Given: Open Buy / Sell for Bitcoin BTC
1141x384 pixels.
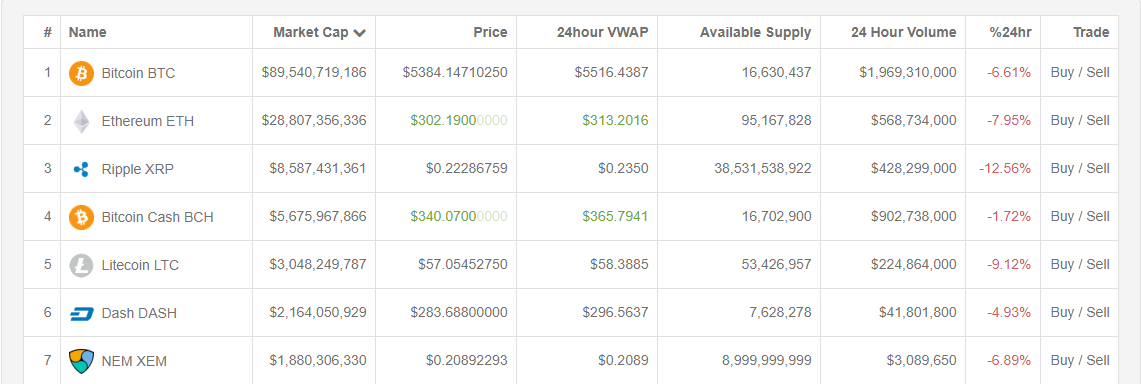Looking at the screenshot, I should pyautogui.click(x=1080, y=73).
